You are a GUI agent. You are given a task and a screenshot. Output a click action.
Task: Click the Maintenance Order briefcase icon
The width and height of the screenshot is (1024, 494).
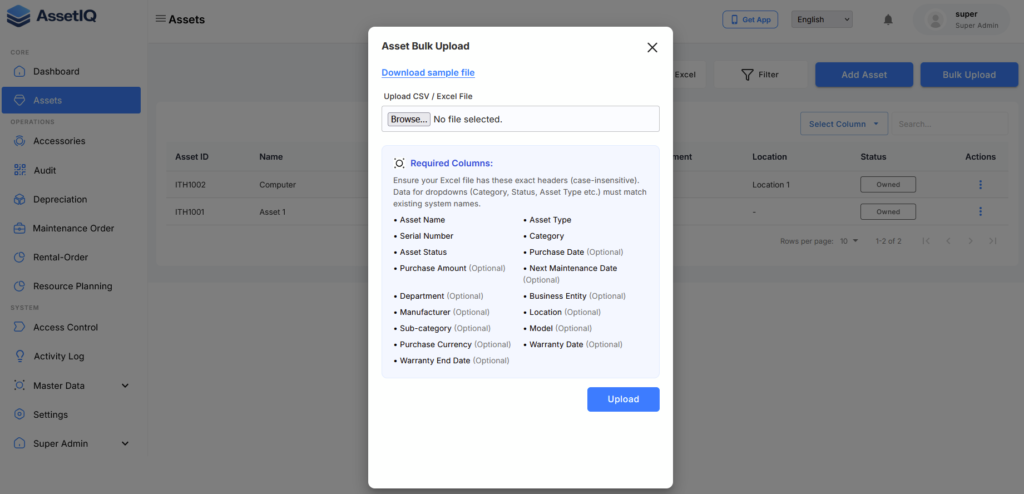pyautogui.click(x=20, y=228)
